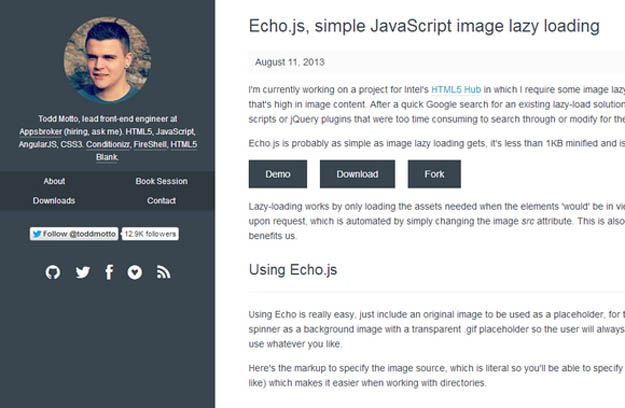Click the Twitter bird icon in sidebar

(x=82, y=272)
